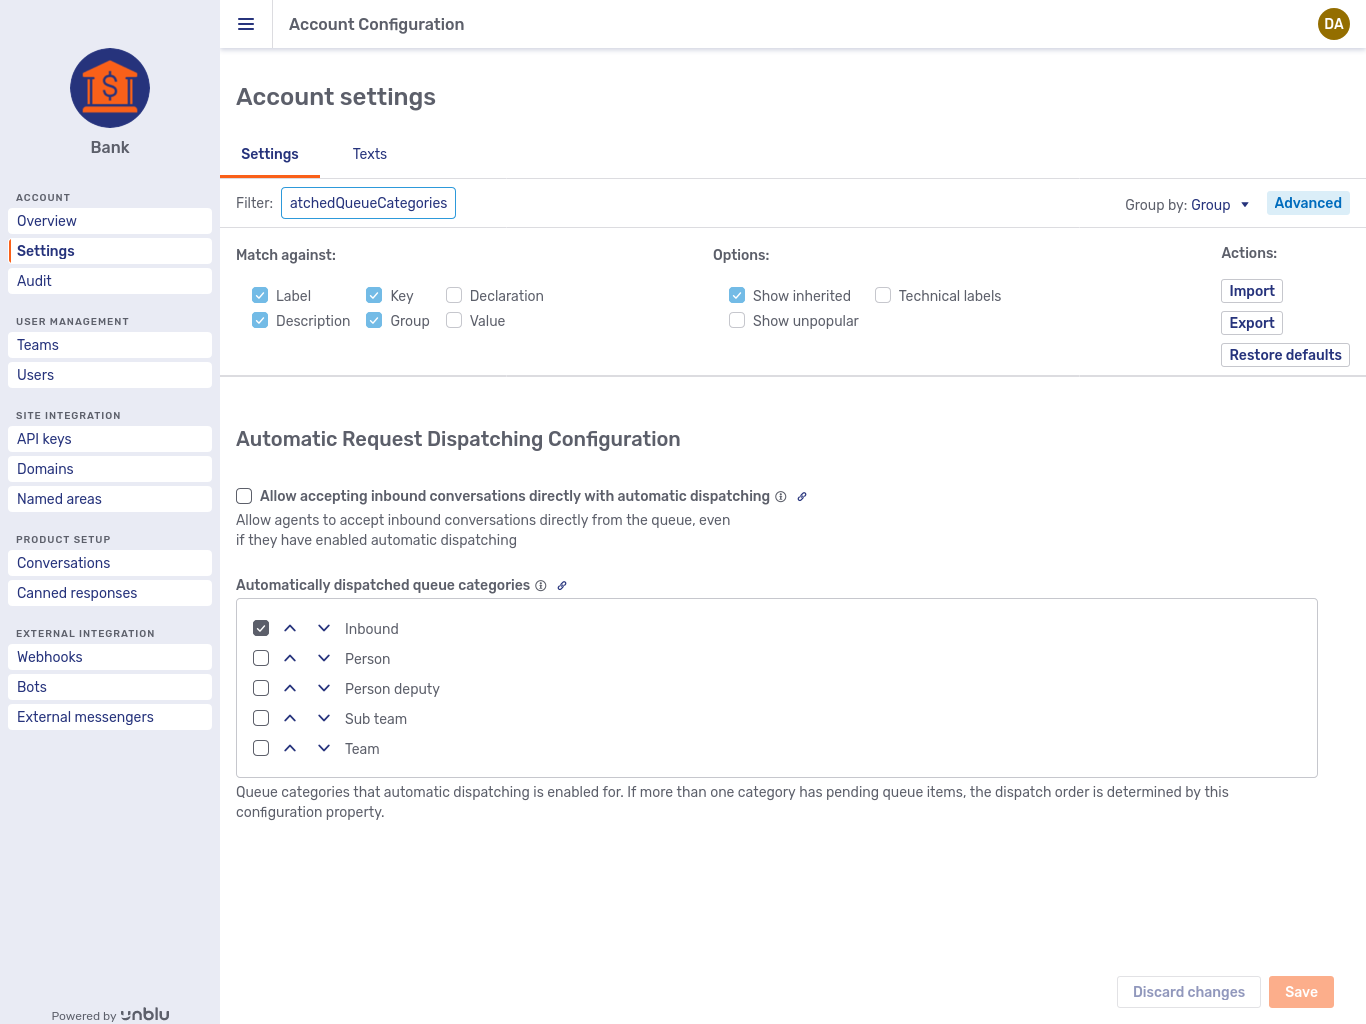The height and width of the screenshot is (1024, 1366).
Task: Switch to the Texts tab
Action: pos(369,154)
